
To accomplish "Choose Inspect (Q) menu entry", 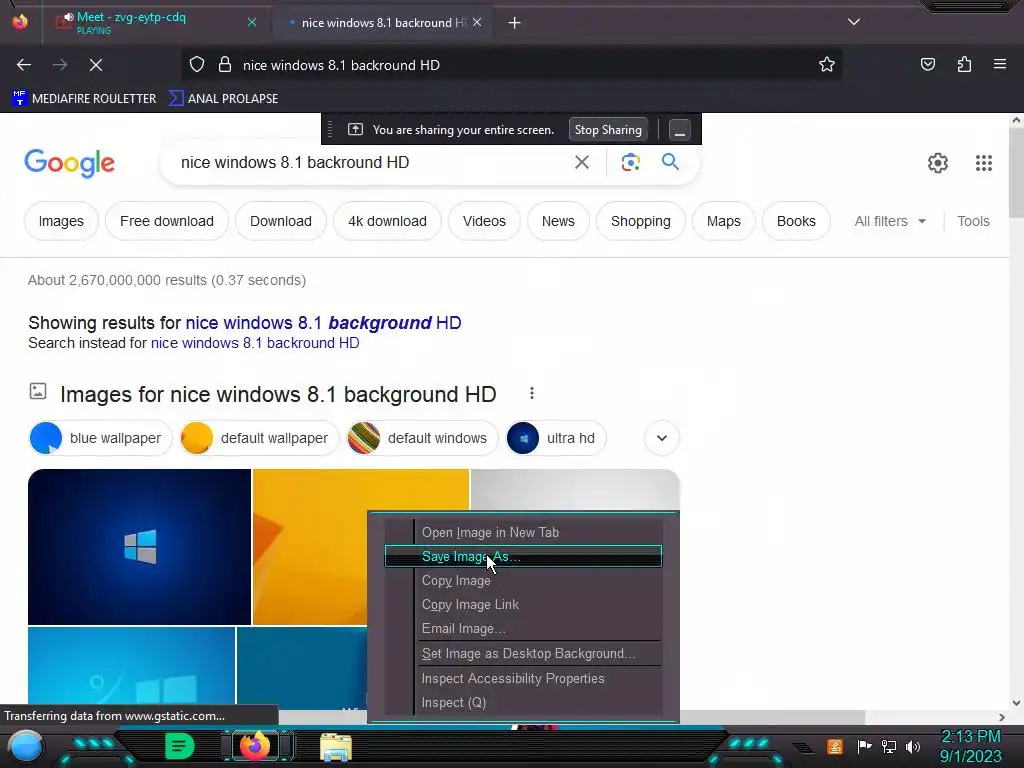I will click(x=523, y=703).
